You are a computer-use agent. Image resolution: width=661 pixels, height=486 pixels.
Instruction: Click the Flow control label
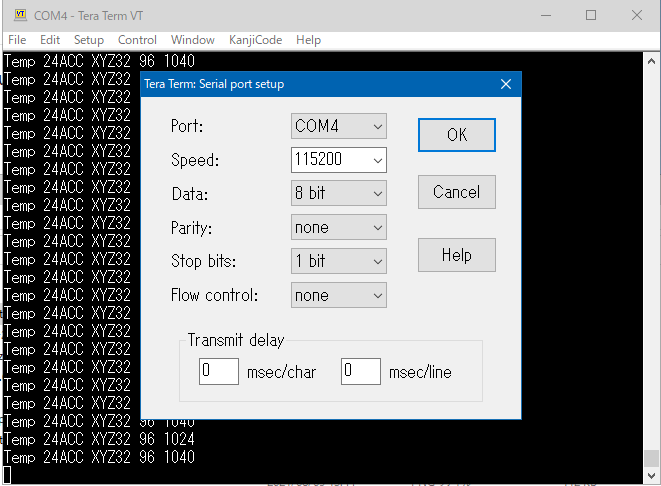click(x=214, y=295)
